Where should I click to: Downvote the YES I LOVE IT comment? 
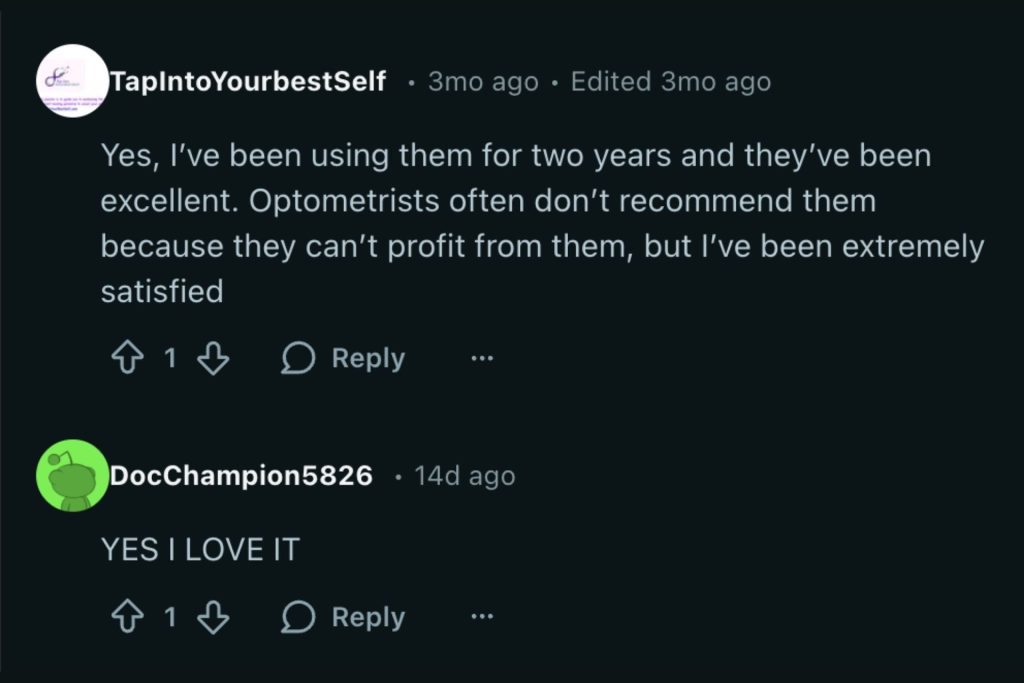click(213, 616)
